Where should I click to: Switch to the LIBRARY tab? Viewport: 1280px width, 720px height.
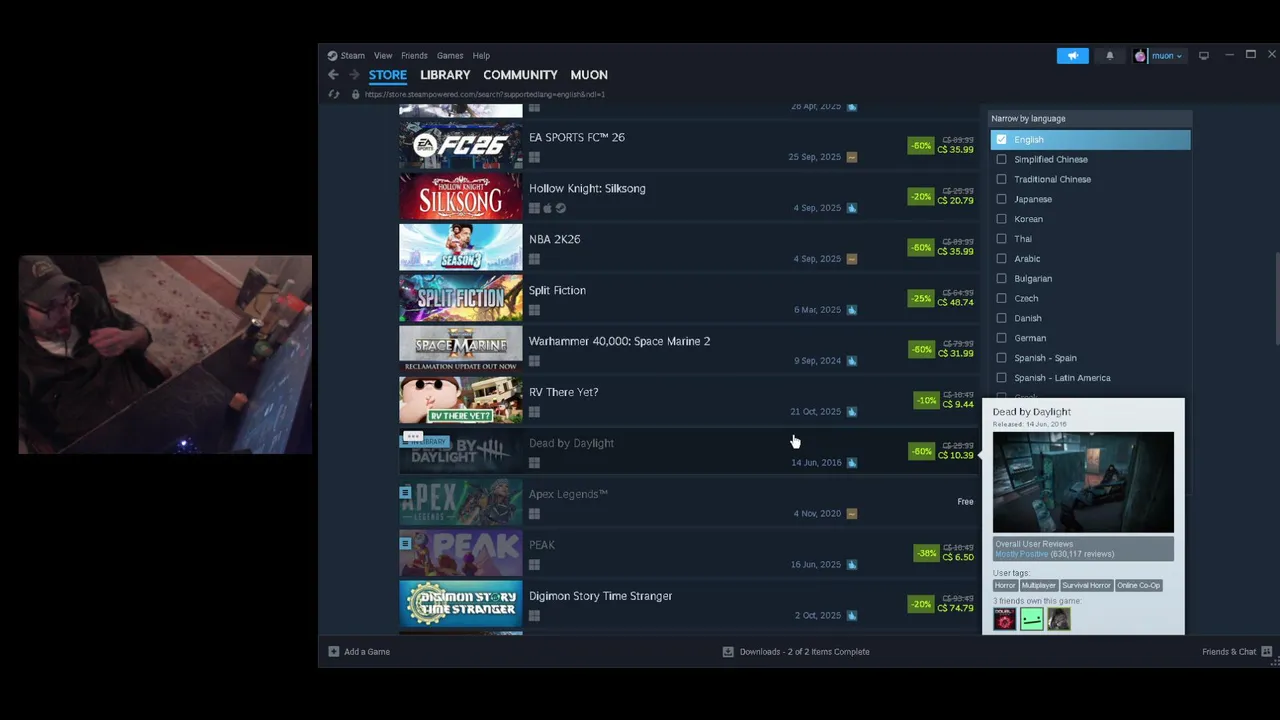(445, 75)
